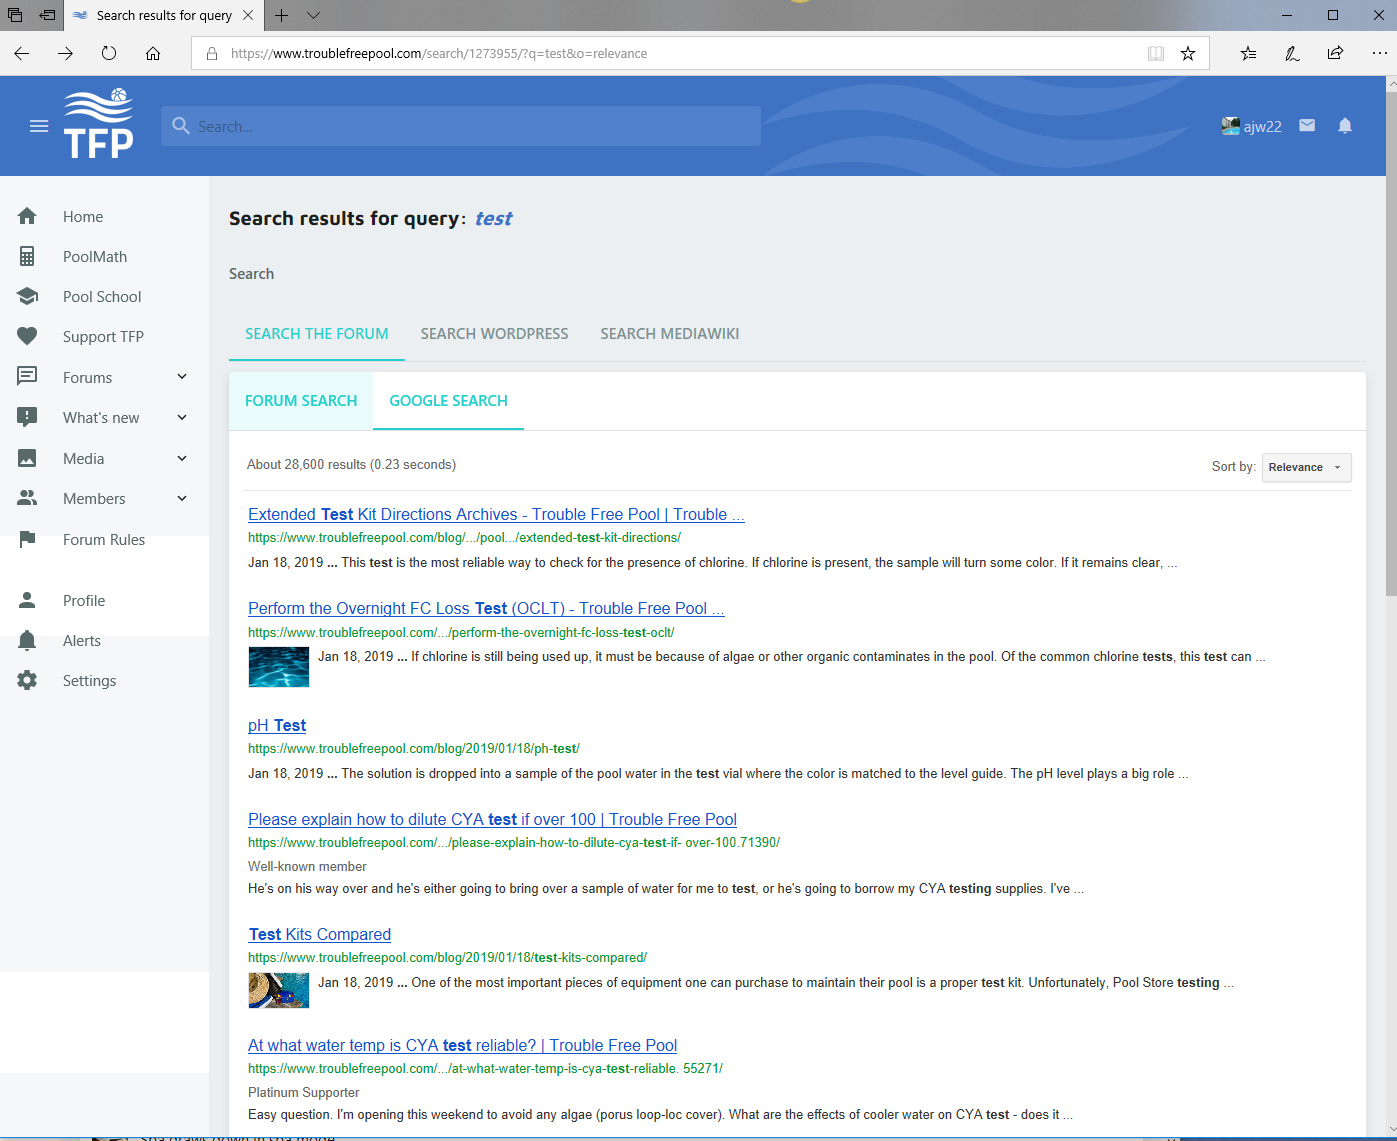
Task: Click the browser address bar URL
Action: click(x=439, y=54)
